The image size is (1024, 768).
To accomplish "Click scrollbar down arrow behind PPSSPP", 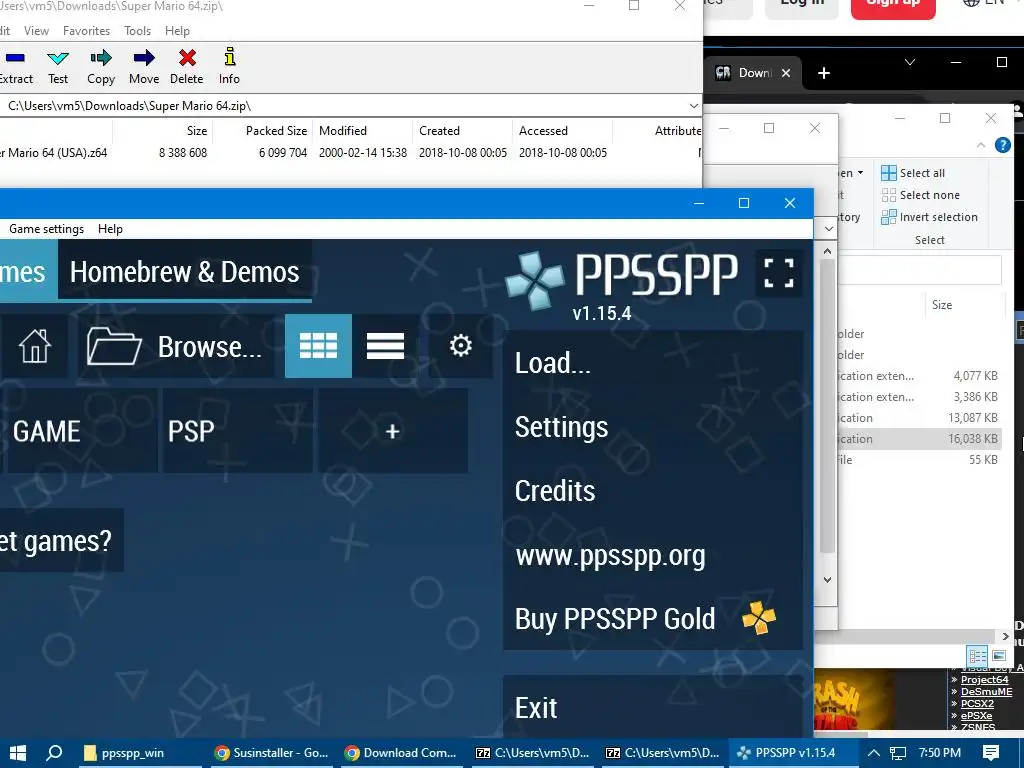I will pyautogui.click(x=827, y=579).
